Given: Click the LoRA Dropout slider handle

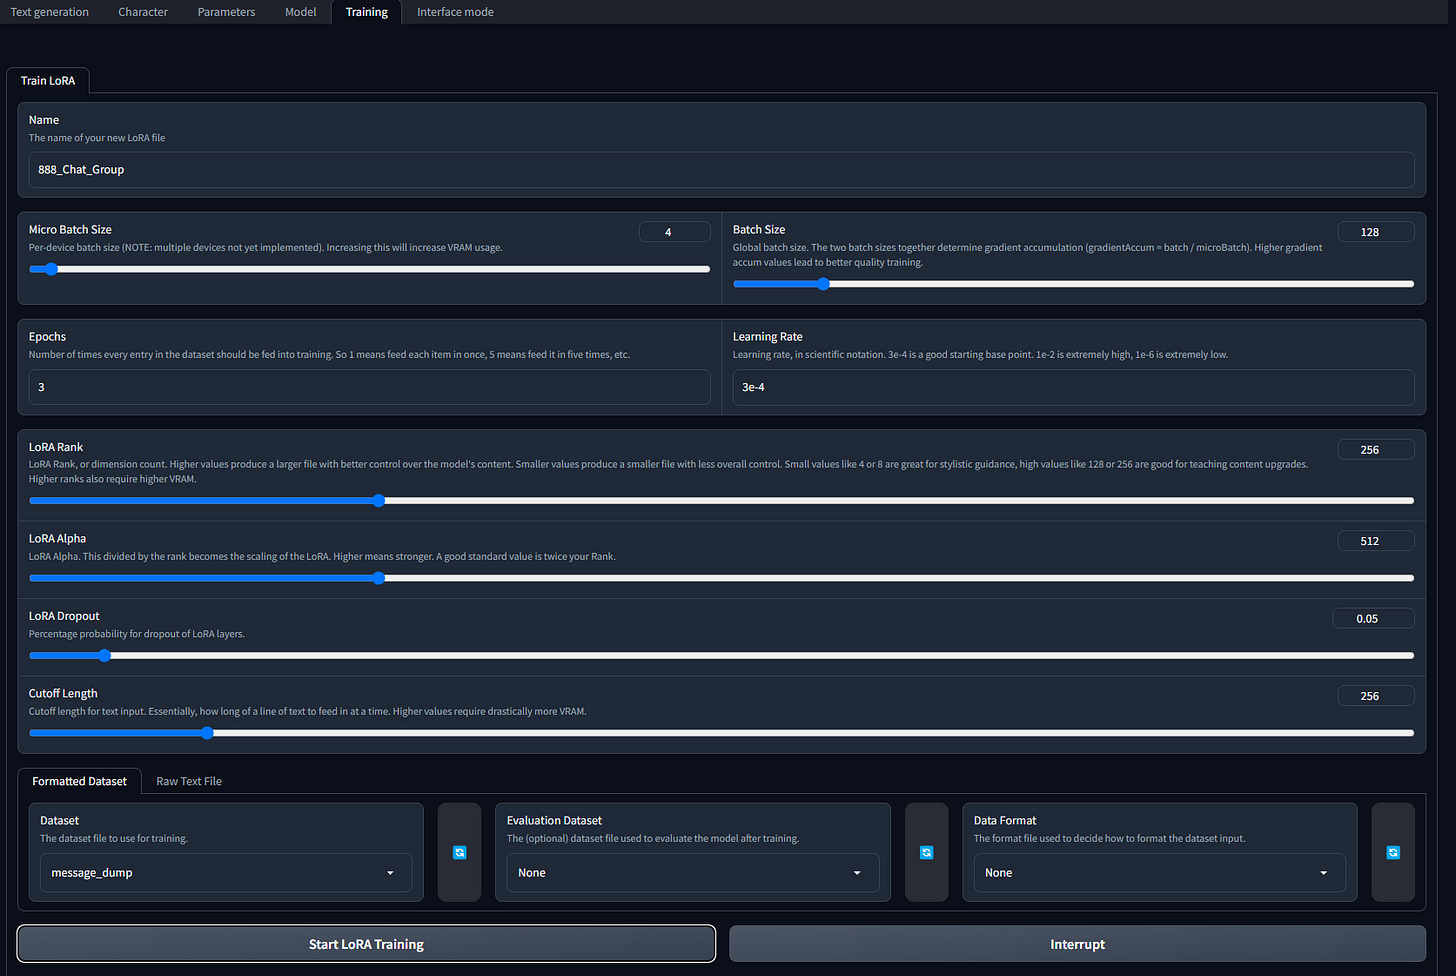Looking at the screenshot, I should (x=104, y=655).
